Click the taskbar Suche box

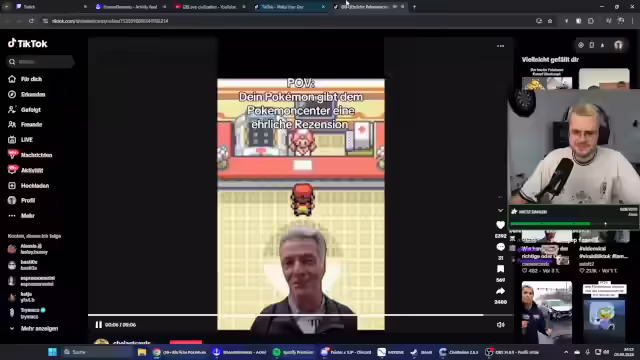[96, 352]
